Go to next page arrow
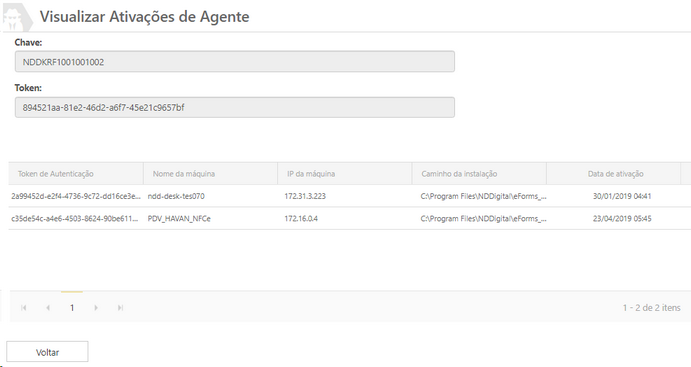This screenshot has height=367, width=691. coord(96,308)
